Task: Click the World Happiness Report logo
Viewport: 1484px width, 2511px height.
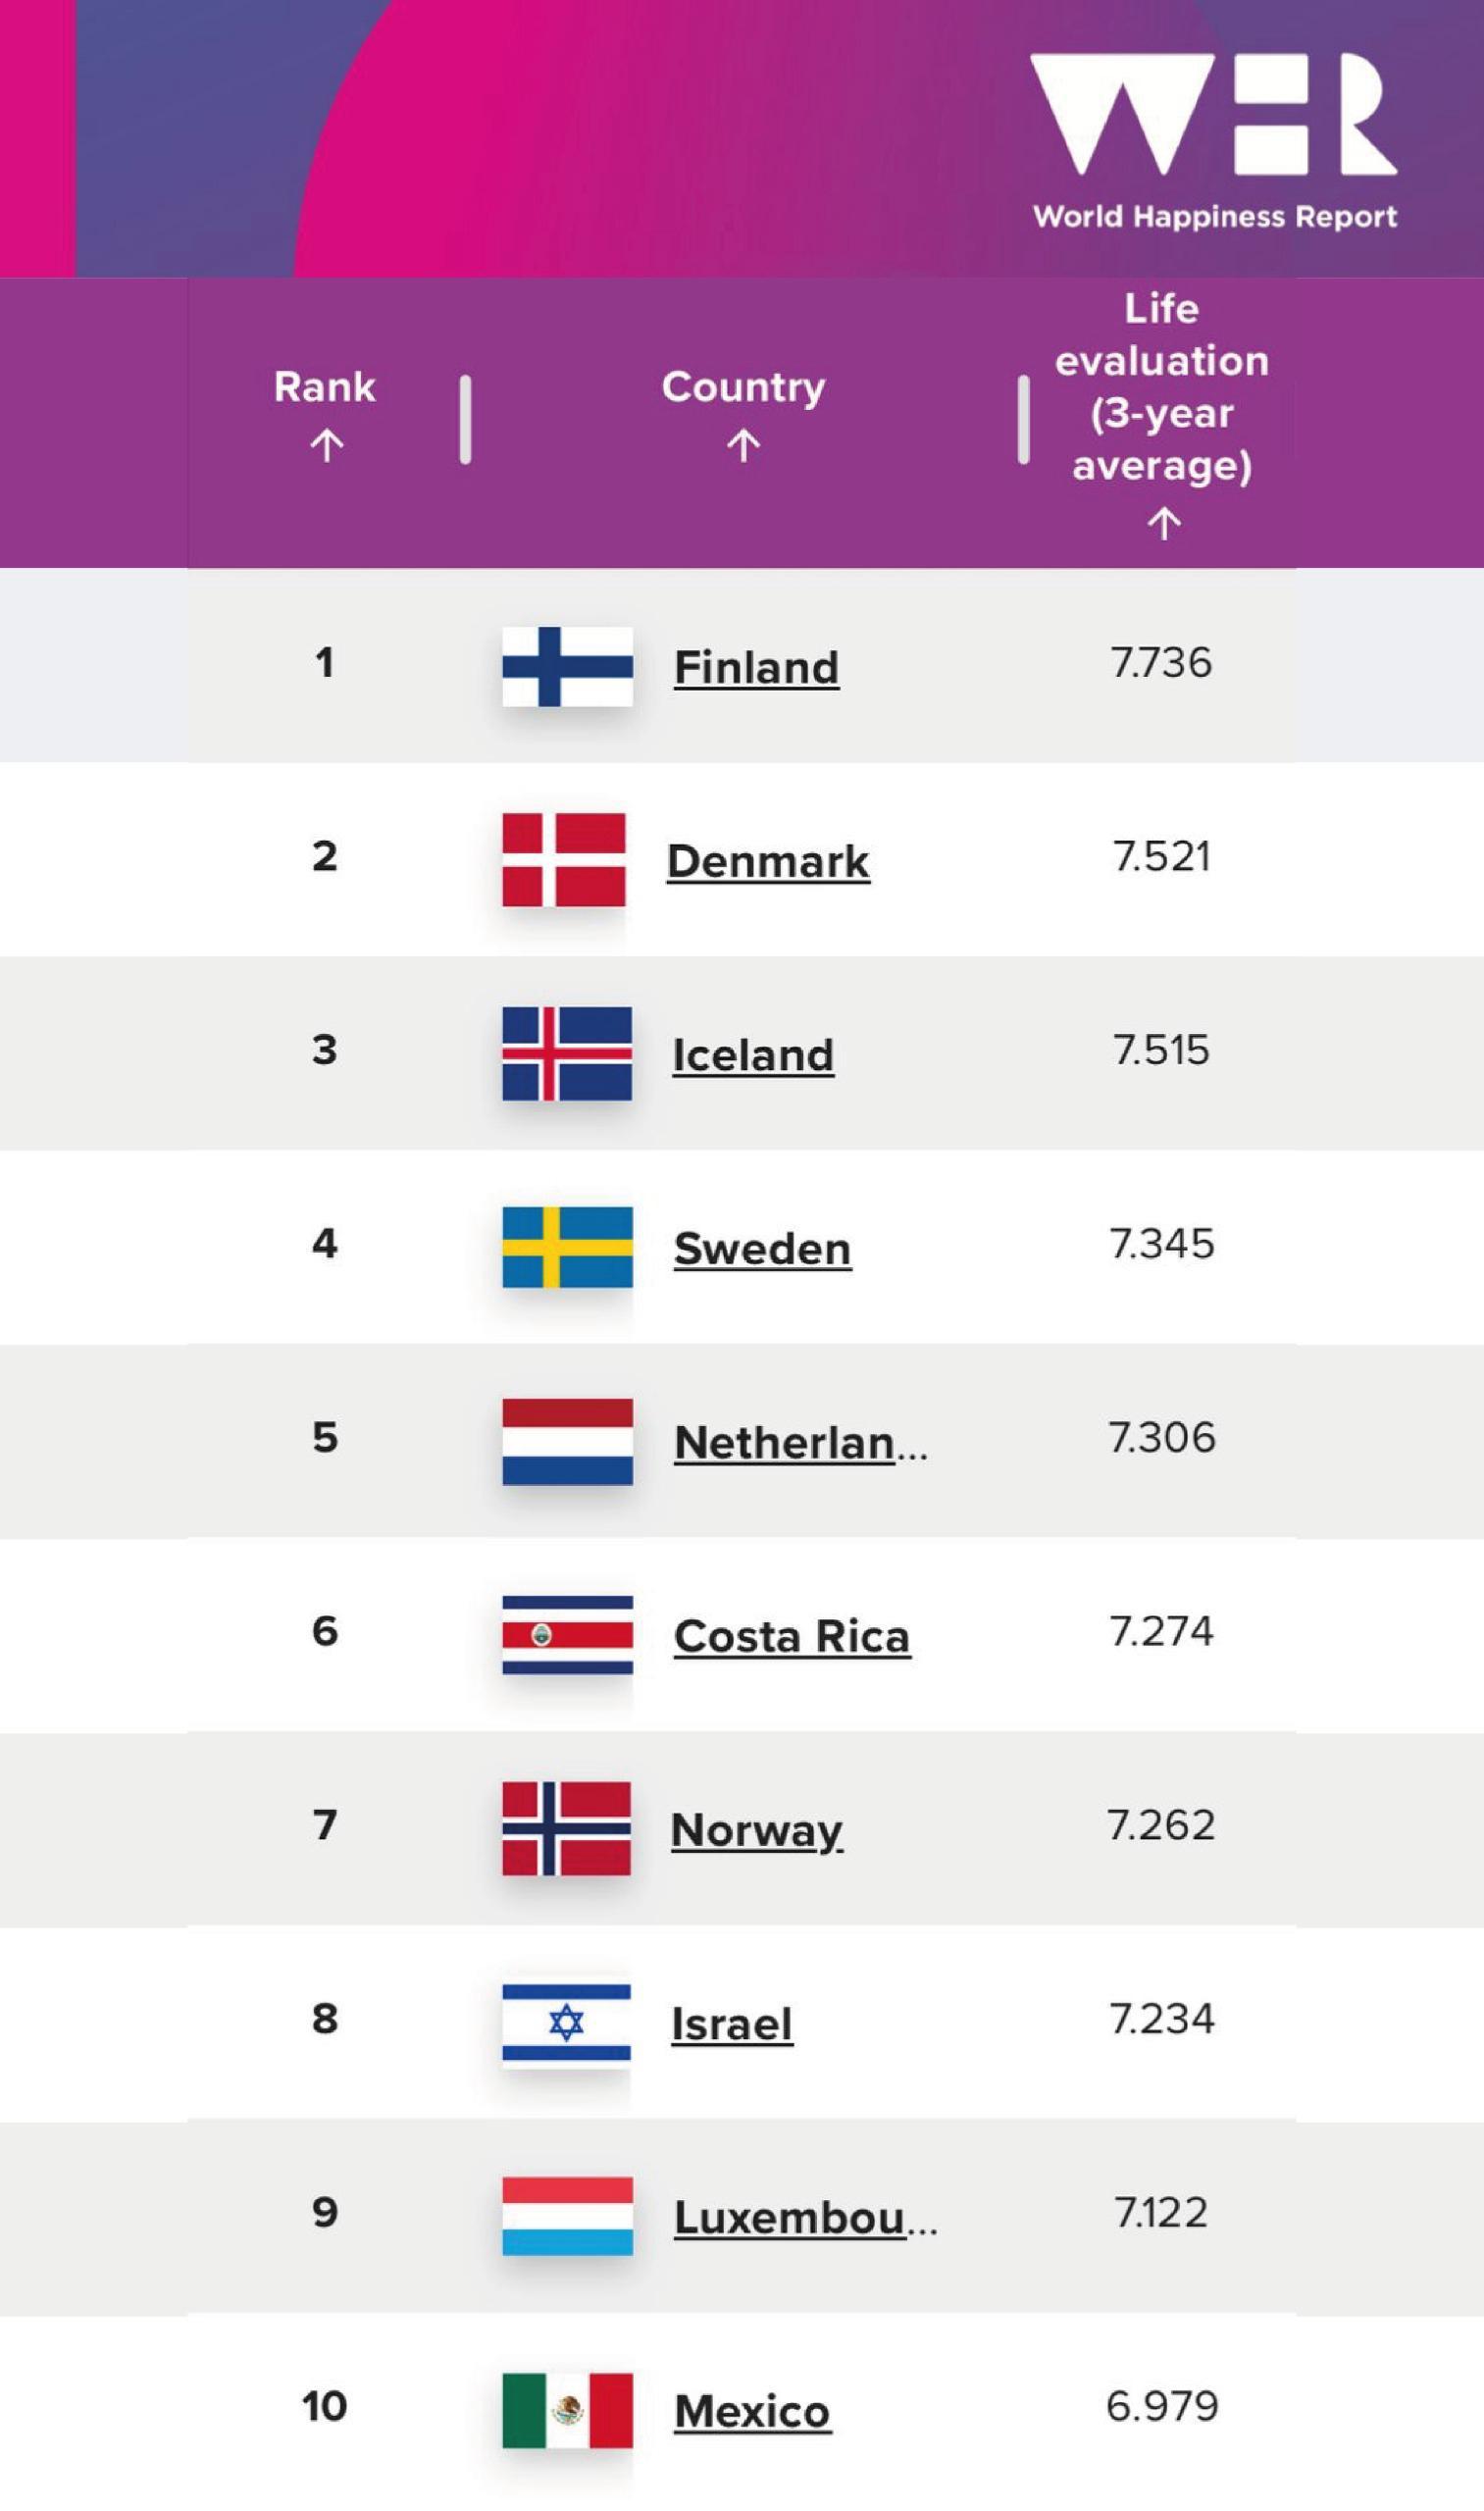Action: click(1214, 140)
